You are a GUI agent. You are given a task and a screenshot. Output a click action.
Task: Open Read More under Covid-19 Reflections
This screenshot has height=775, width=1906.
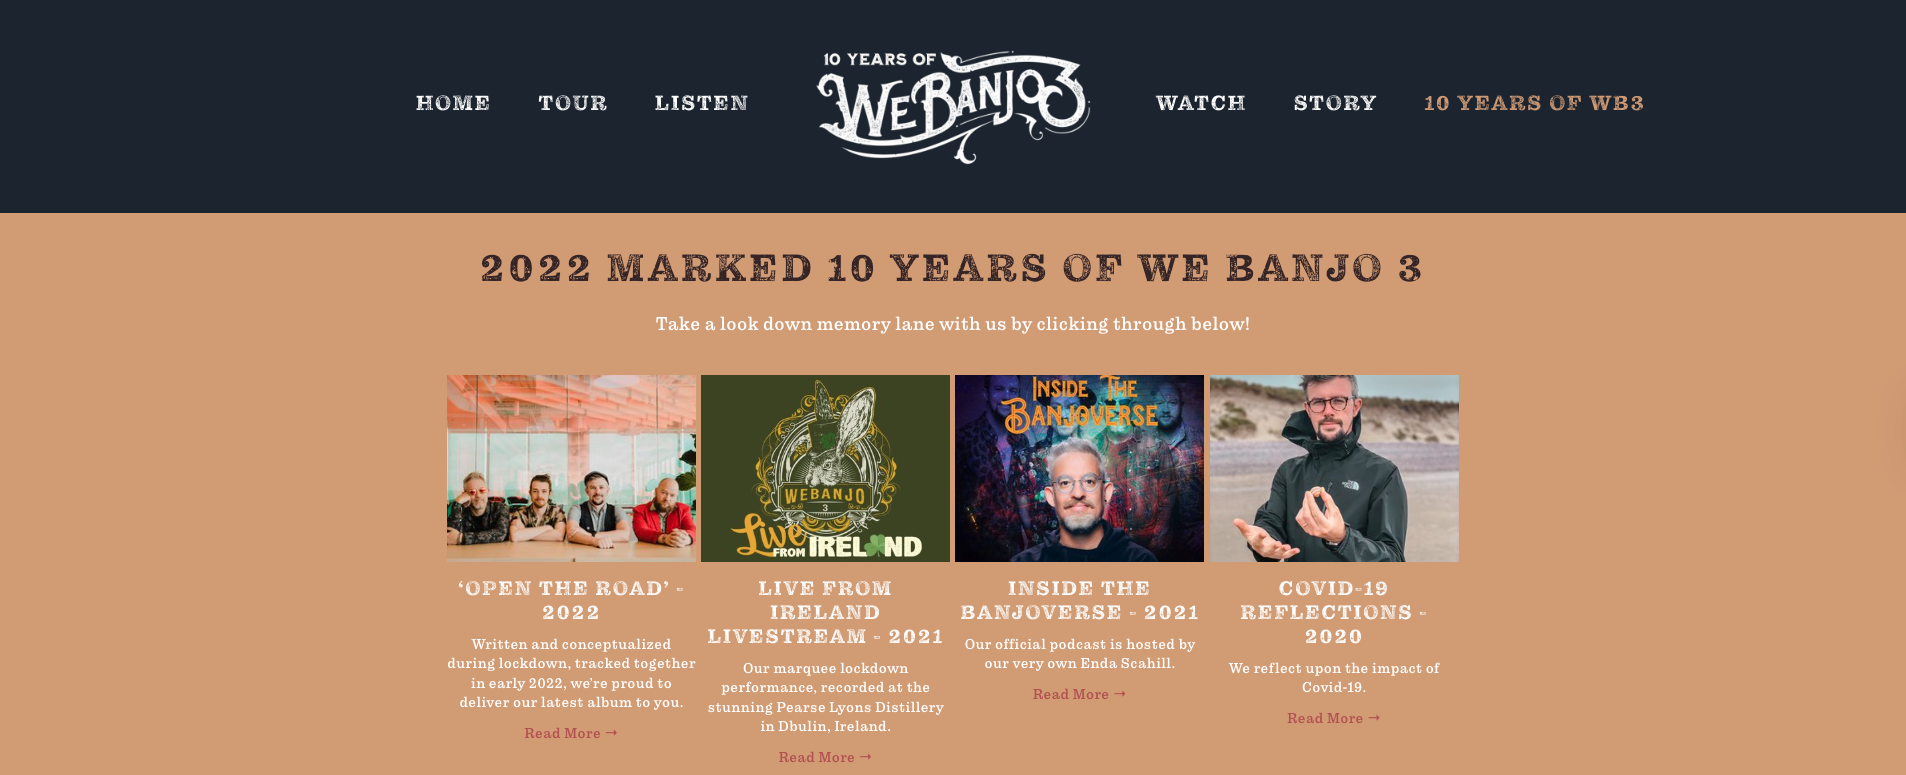[x=1334, y=718]
